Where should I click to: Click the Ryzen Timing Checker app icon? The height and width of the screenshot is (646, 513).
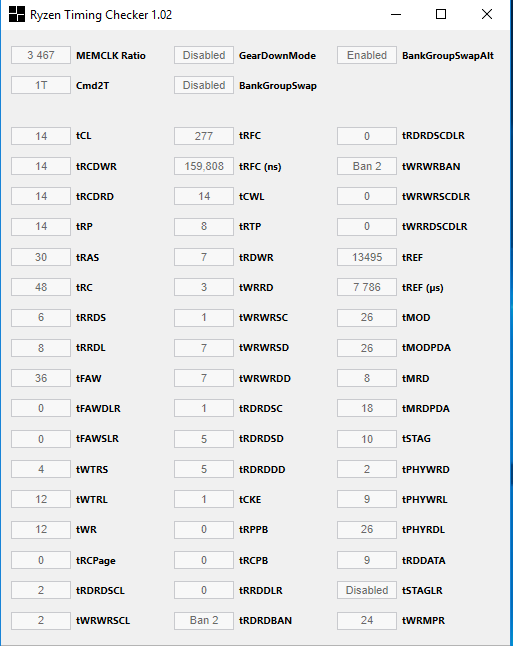click(16, 14)
